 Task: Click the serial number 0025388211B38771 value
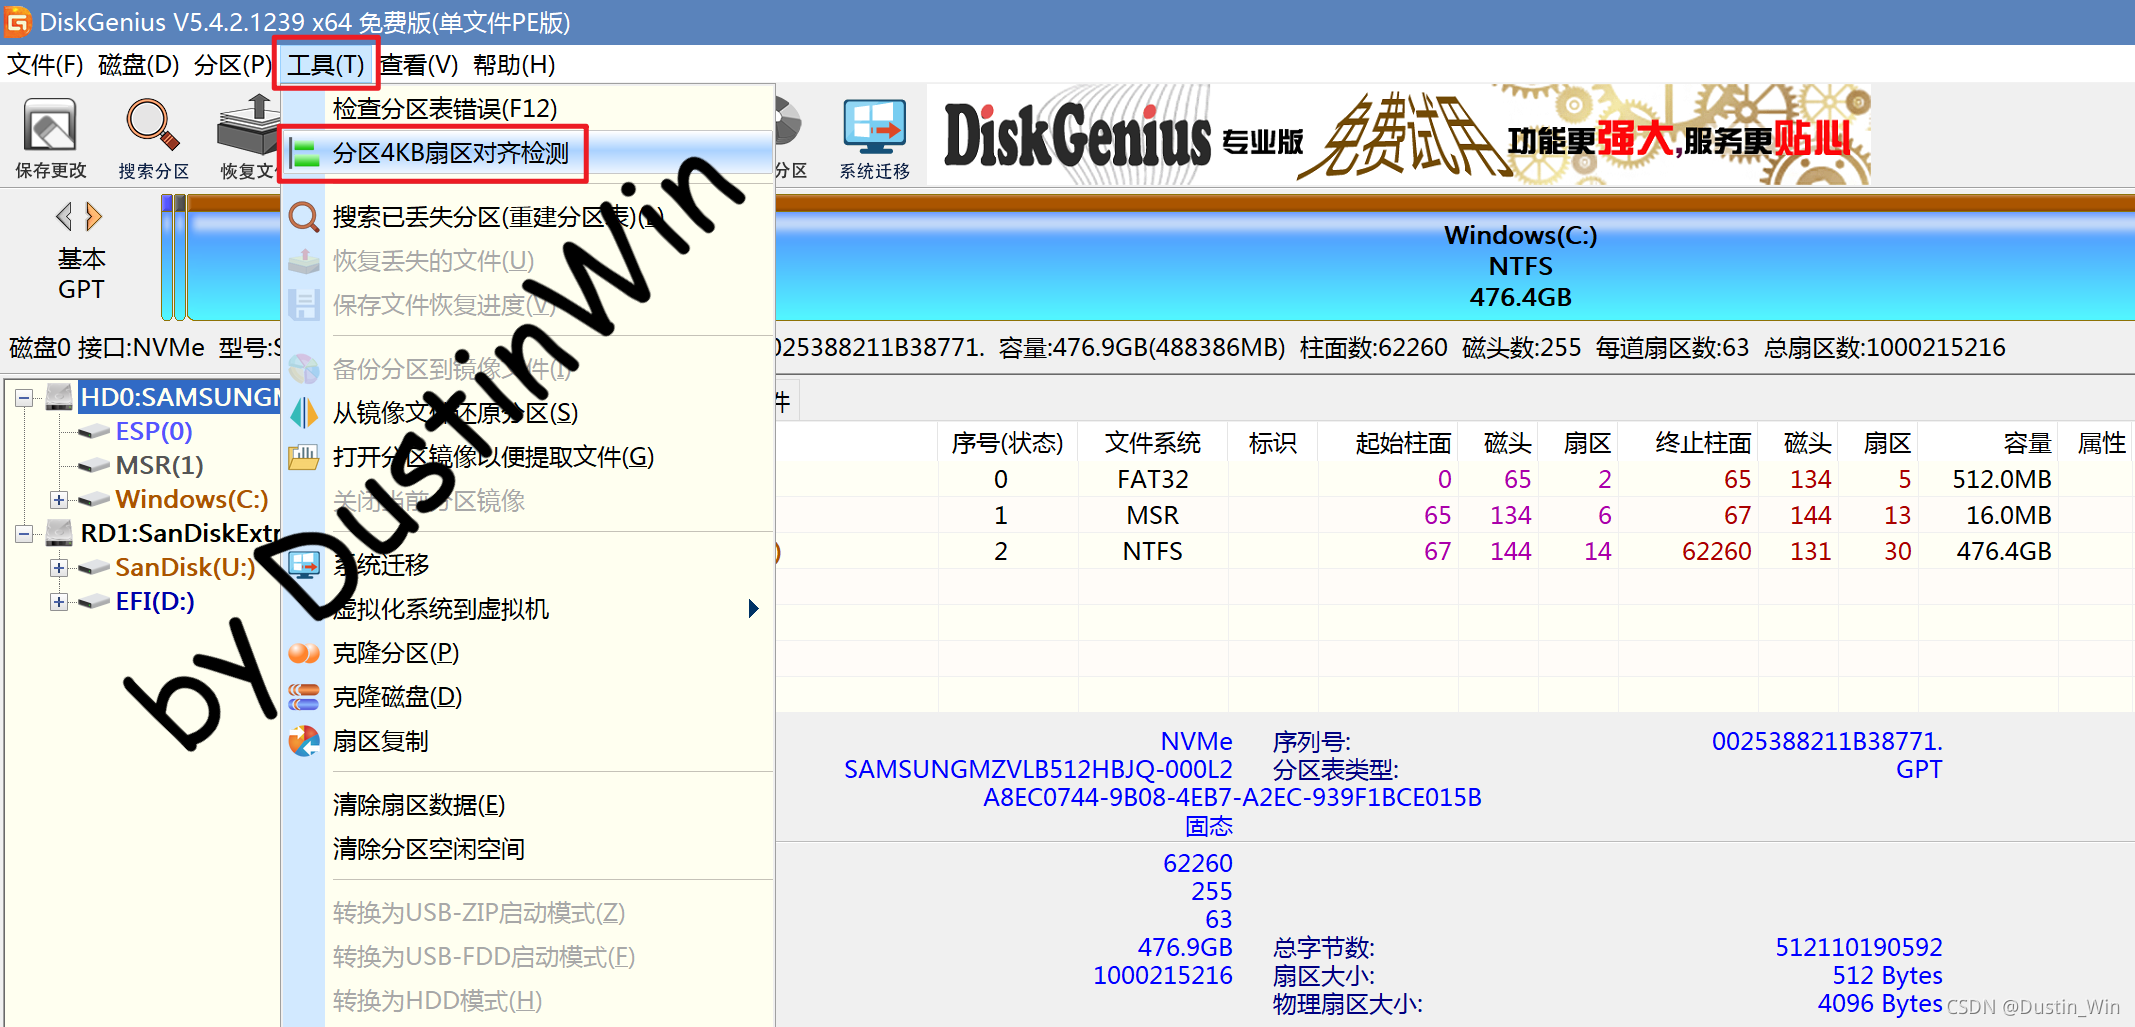tap(1827, 741)
